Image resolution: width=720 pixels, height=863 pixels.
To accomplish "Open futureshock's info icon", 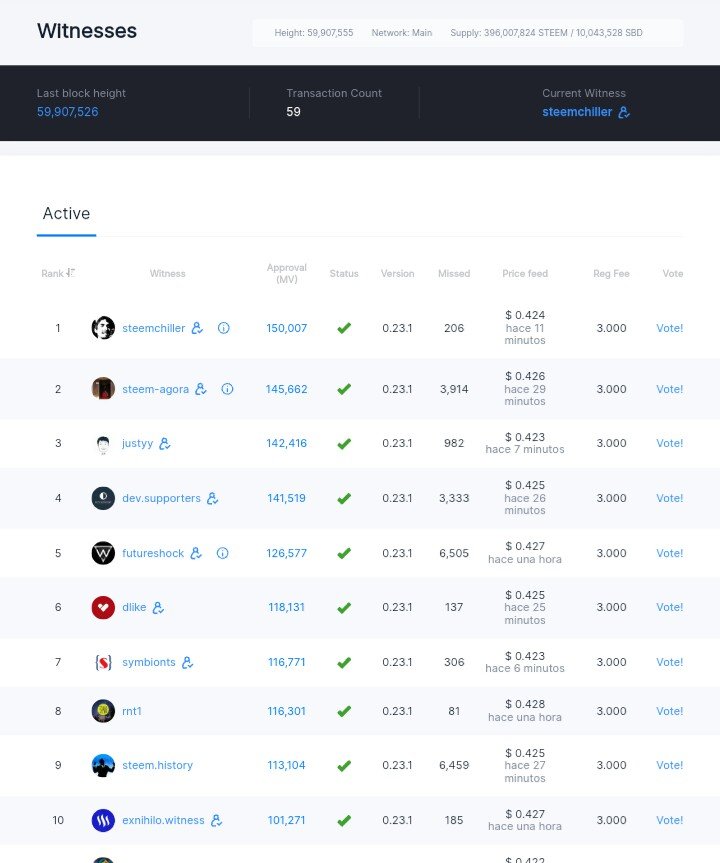I will [x=222, y=553].
